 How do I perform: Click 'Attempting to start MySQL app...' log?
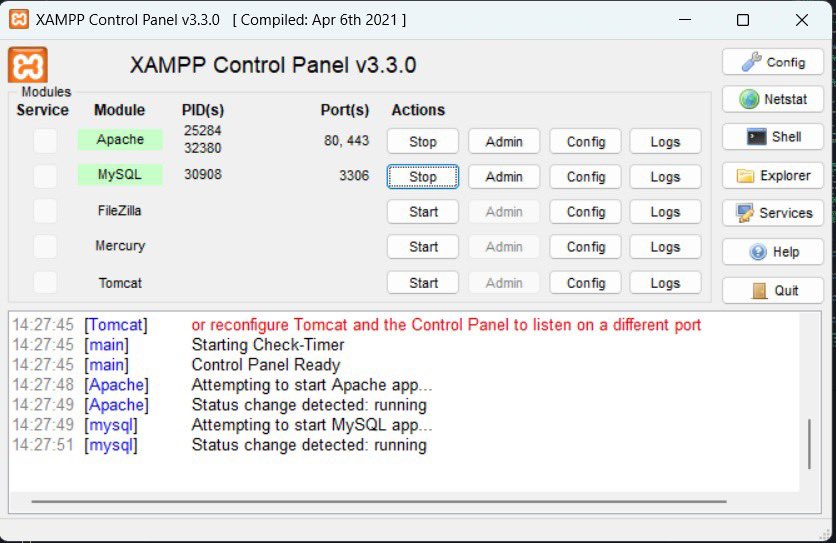click(312, 425)
